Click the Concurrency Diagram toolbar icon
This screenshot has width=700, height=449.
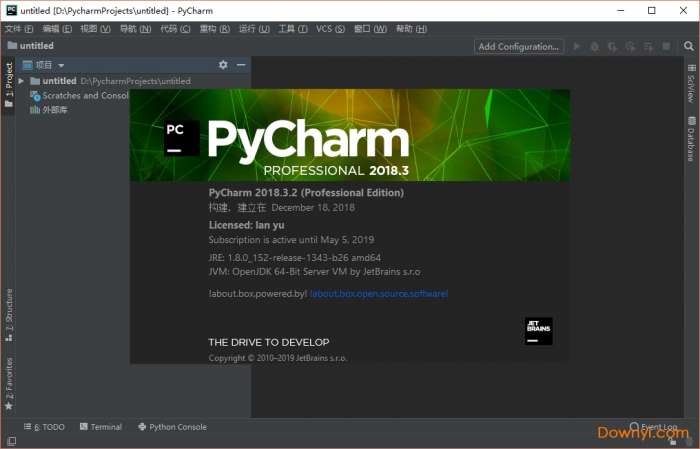648,46
